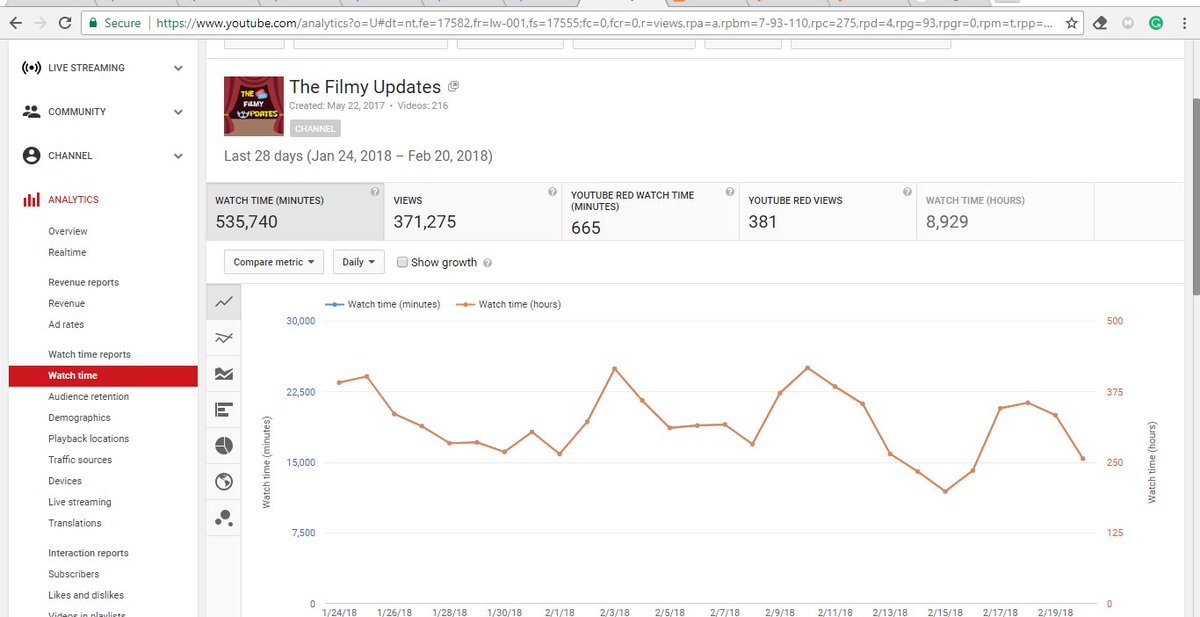Viewport: 1200px width, 617px height.
Task: Open Traffic sources report
Action: [x=80, y=459]
